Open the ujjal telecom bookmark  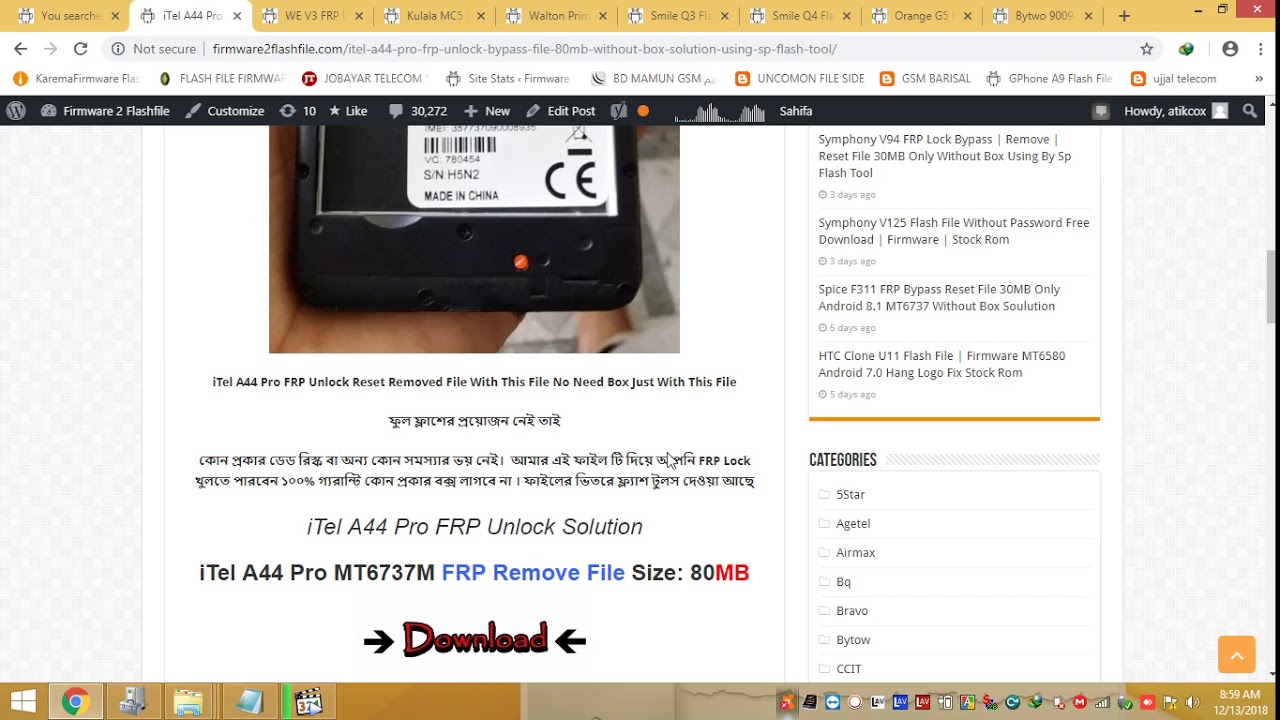(x=1174, y=78)
